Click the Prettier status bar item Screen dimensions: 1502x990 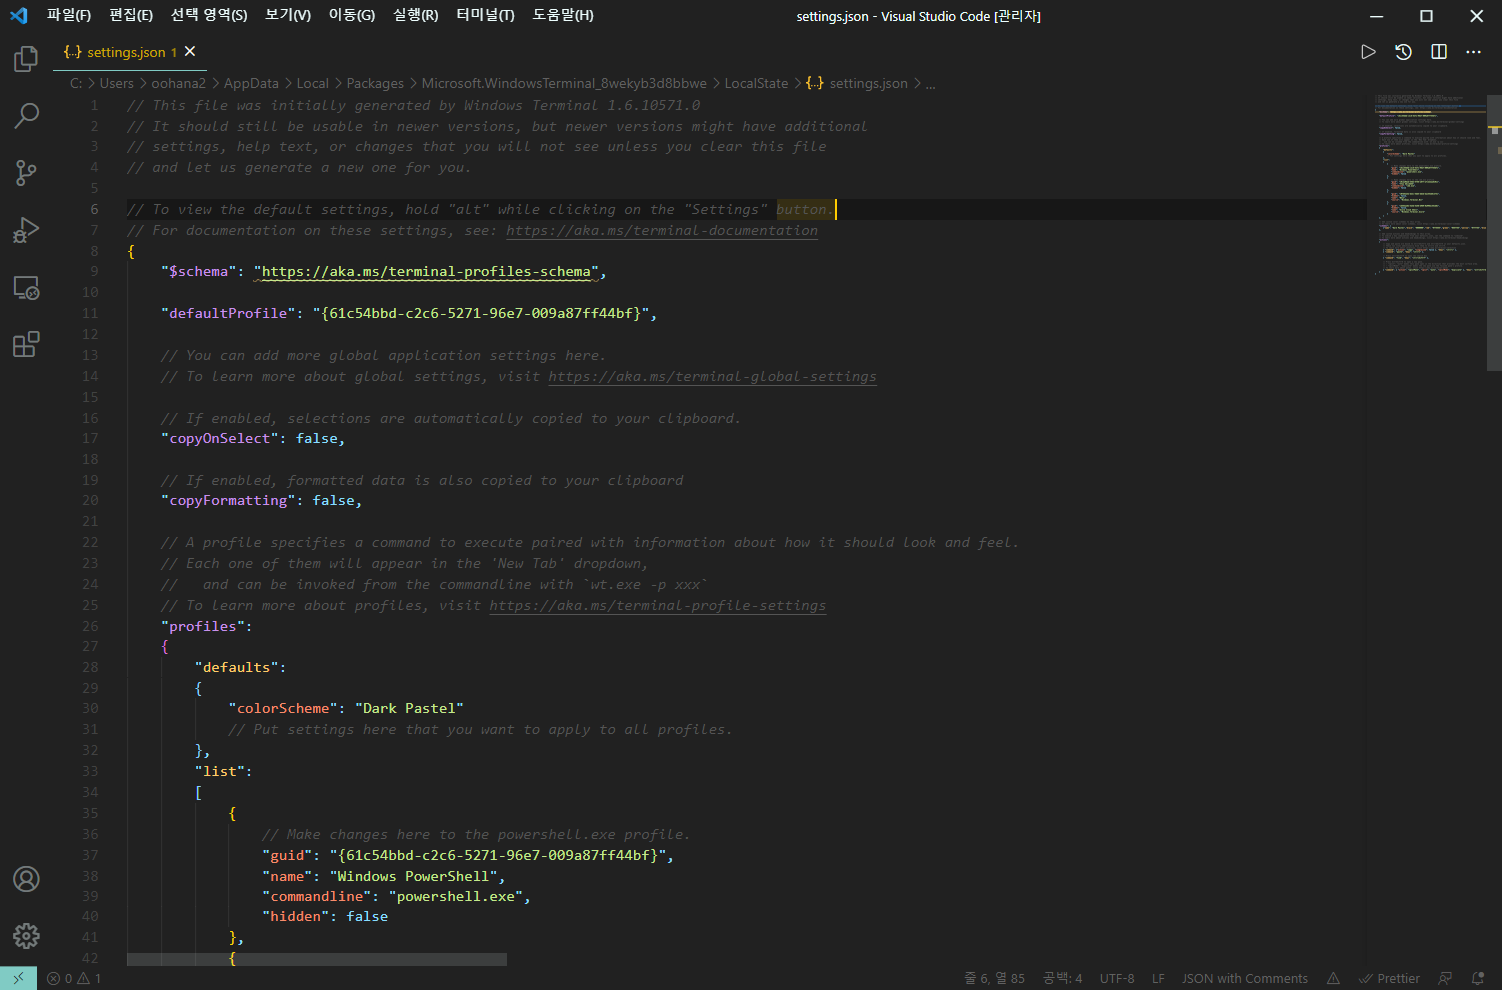(1389, 979)
